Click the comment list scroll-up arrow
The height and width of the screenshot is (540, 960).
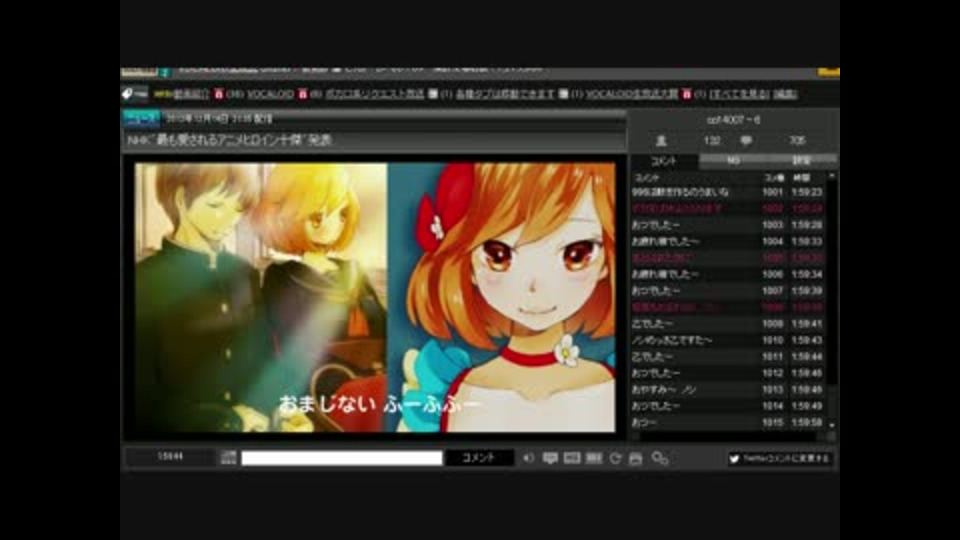[831, 176]
